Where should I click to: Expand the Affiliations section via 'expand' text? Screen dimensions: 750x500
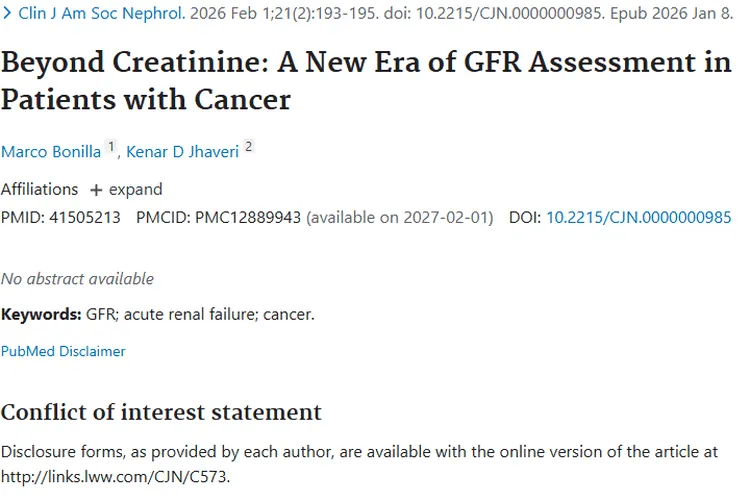(135, 189)
